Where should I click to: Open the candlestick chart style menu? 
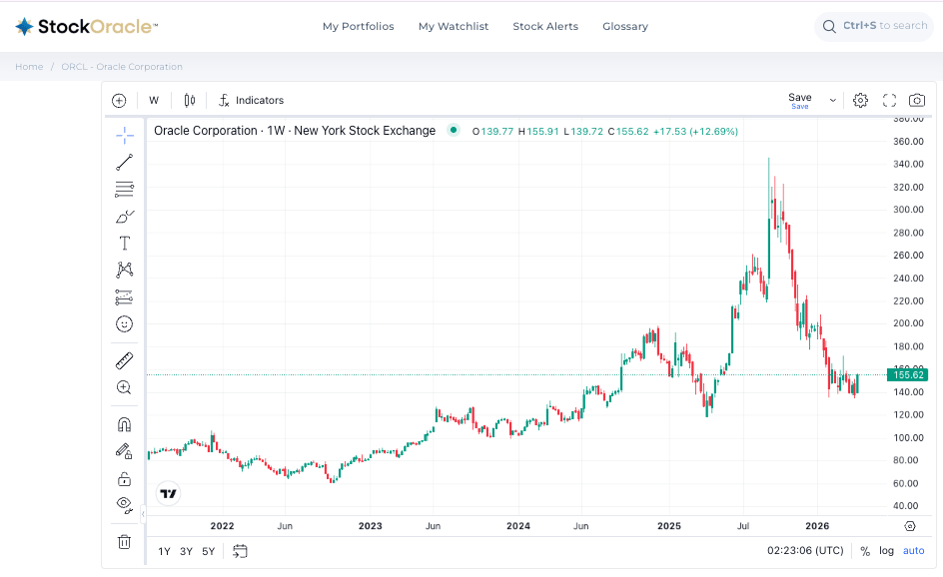click(x=189, y=100)
